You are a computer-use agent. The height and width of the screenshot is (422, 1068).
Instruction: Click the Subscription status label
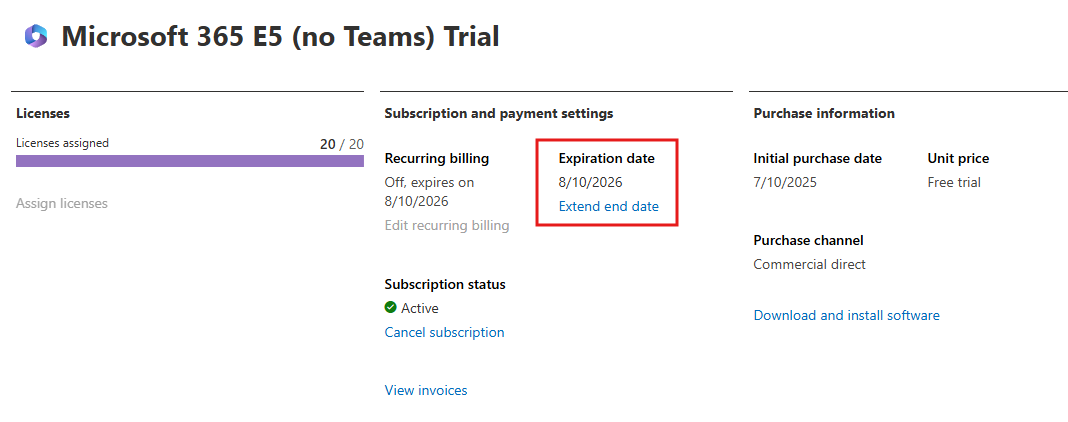coord(444,284)
